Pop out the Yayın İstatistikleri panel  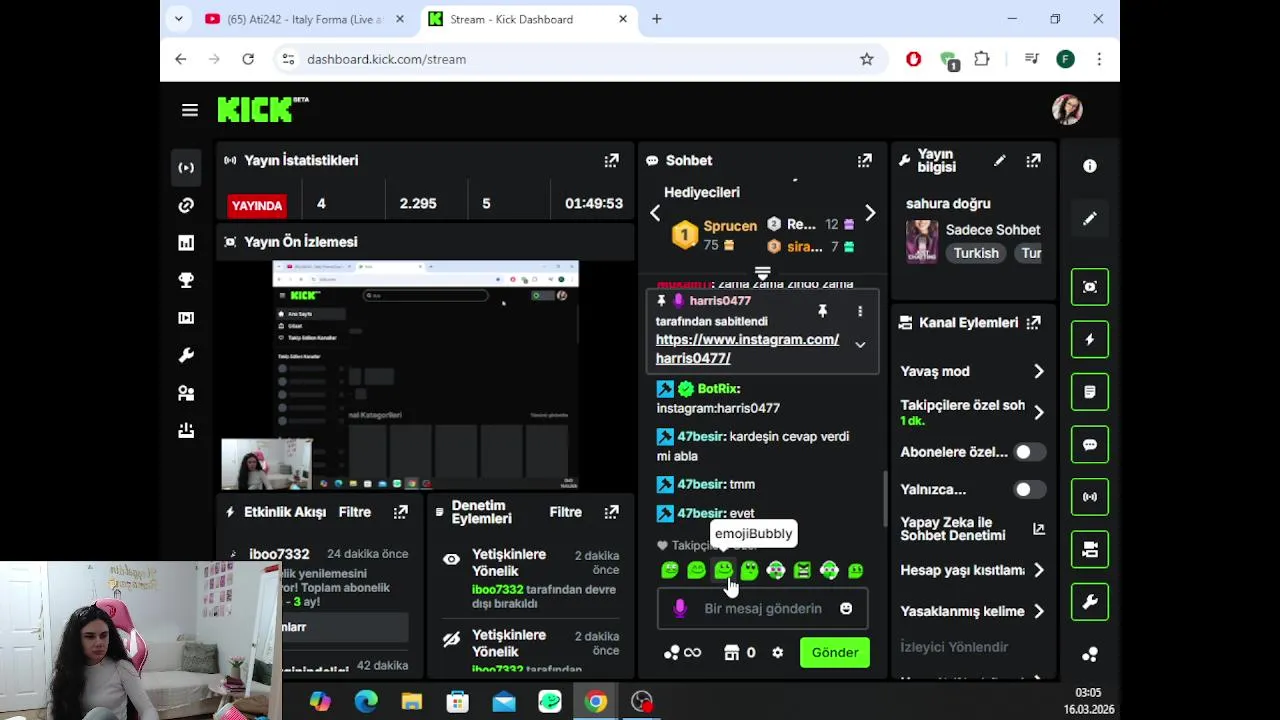(611, 160)
